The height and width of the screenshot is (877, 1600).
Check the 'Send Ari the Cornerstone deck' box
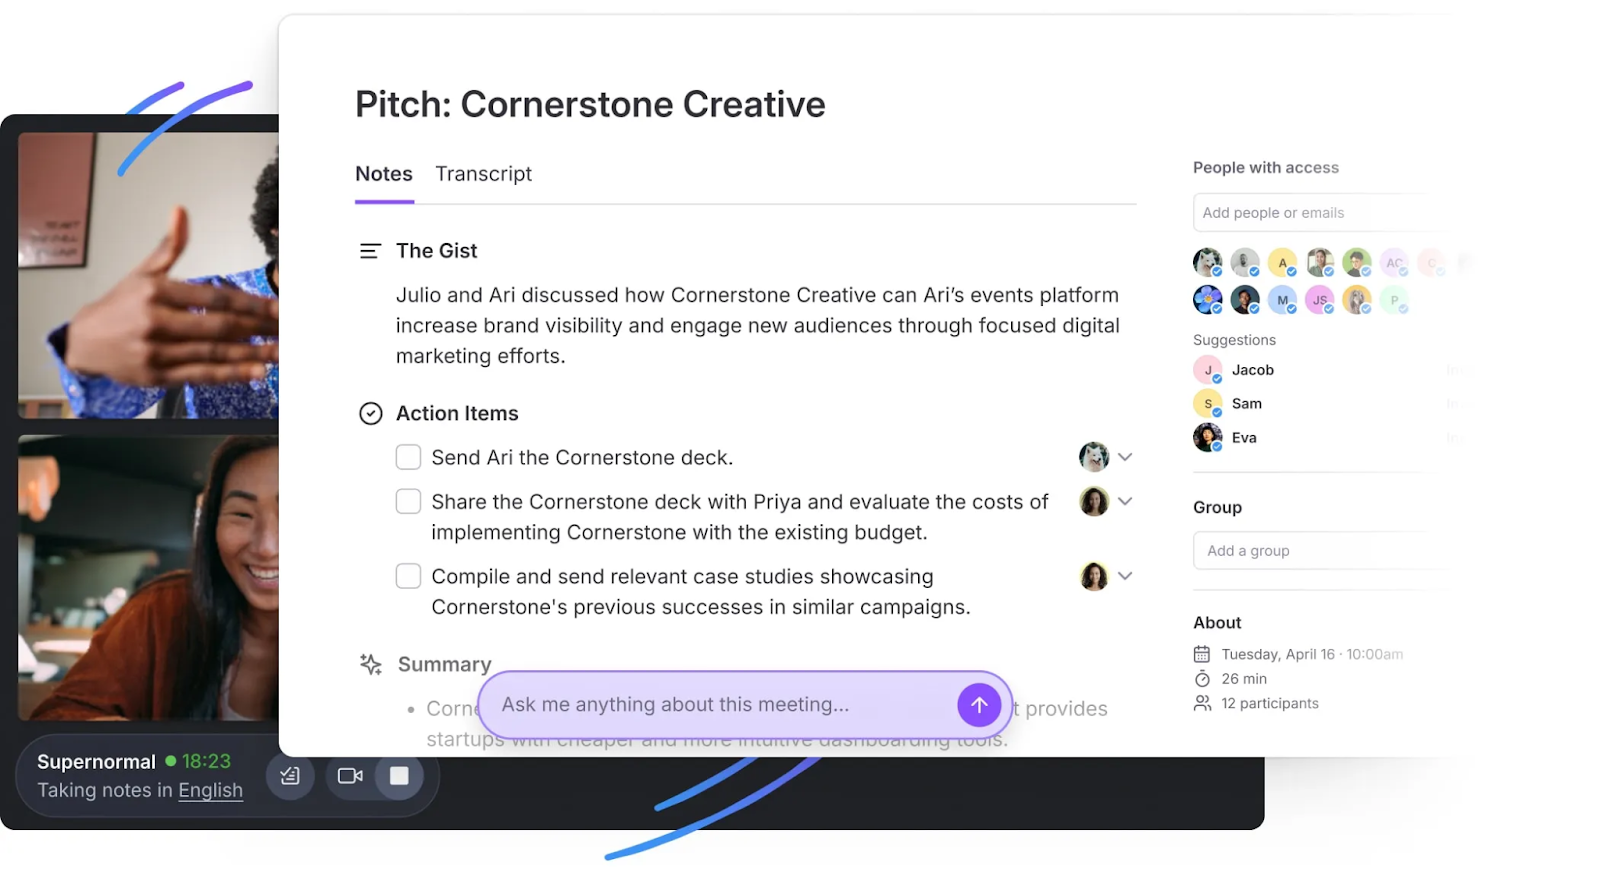click(x=408, y=457)
